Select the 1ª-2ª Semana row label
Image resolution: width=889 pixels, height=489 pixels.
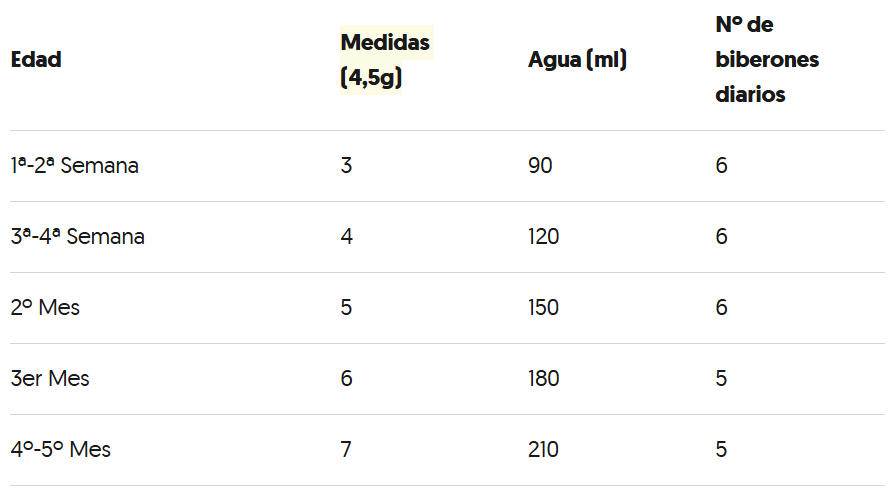pos(75,166)
